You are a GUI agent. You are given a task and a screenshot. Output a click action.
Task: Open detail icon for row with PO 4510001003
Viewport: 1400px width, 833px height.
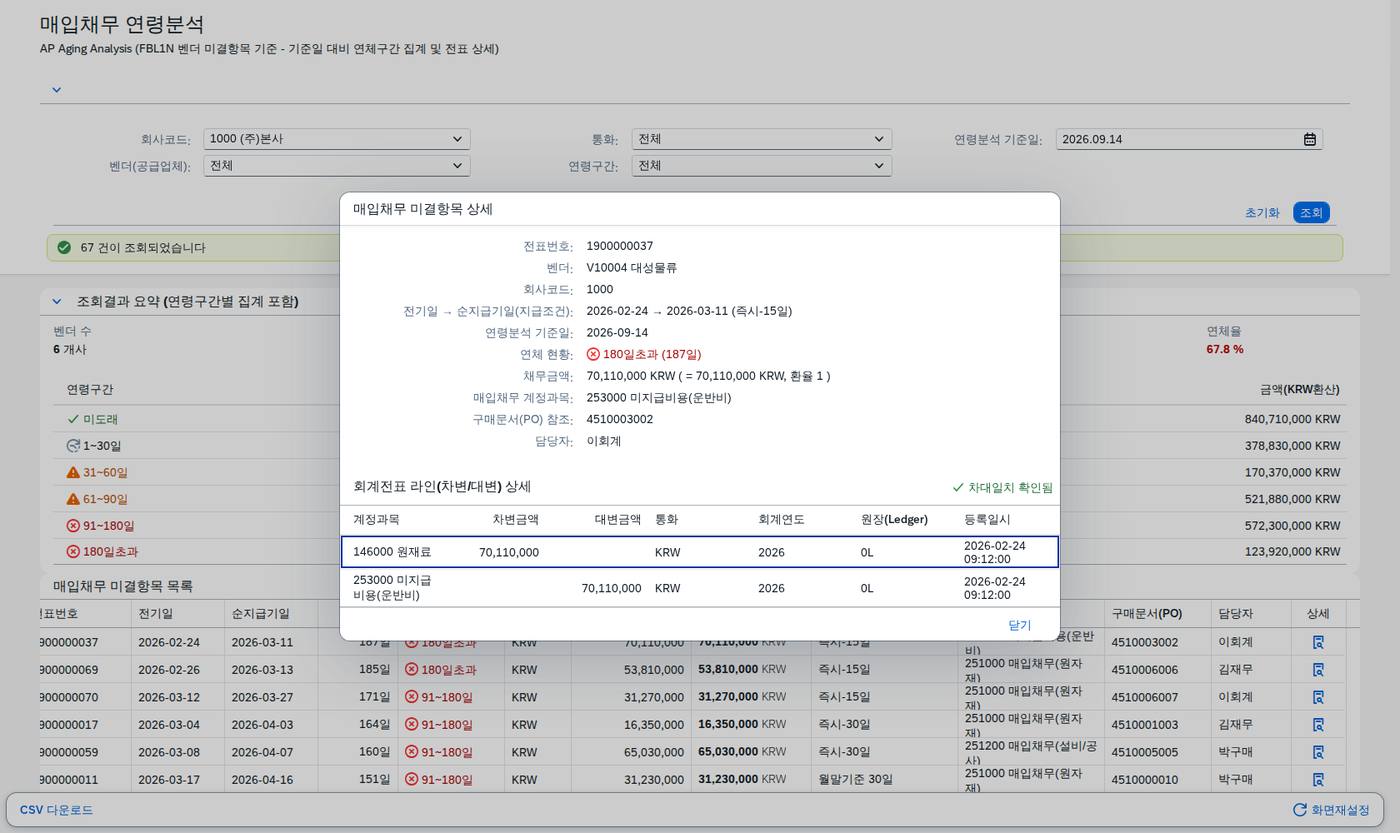tap(1318, 725)
